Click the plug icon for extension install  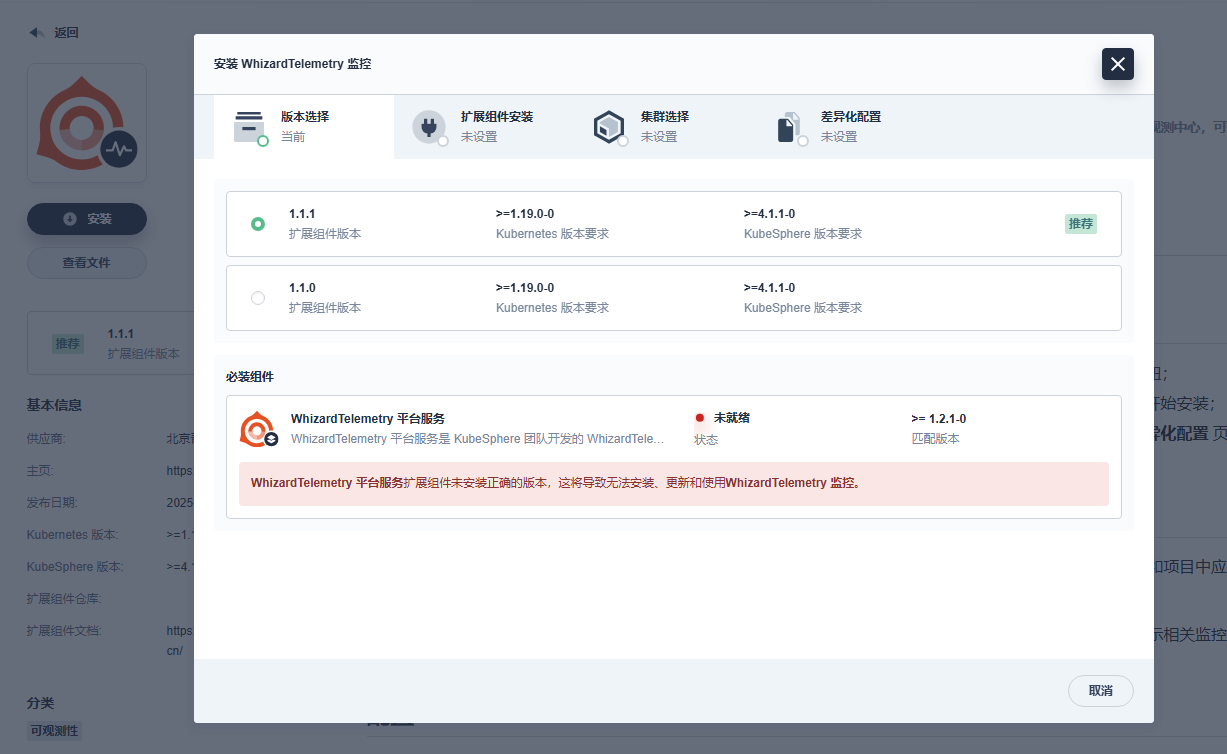(429, 127)
